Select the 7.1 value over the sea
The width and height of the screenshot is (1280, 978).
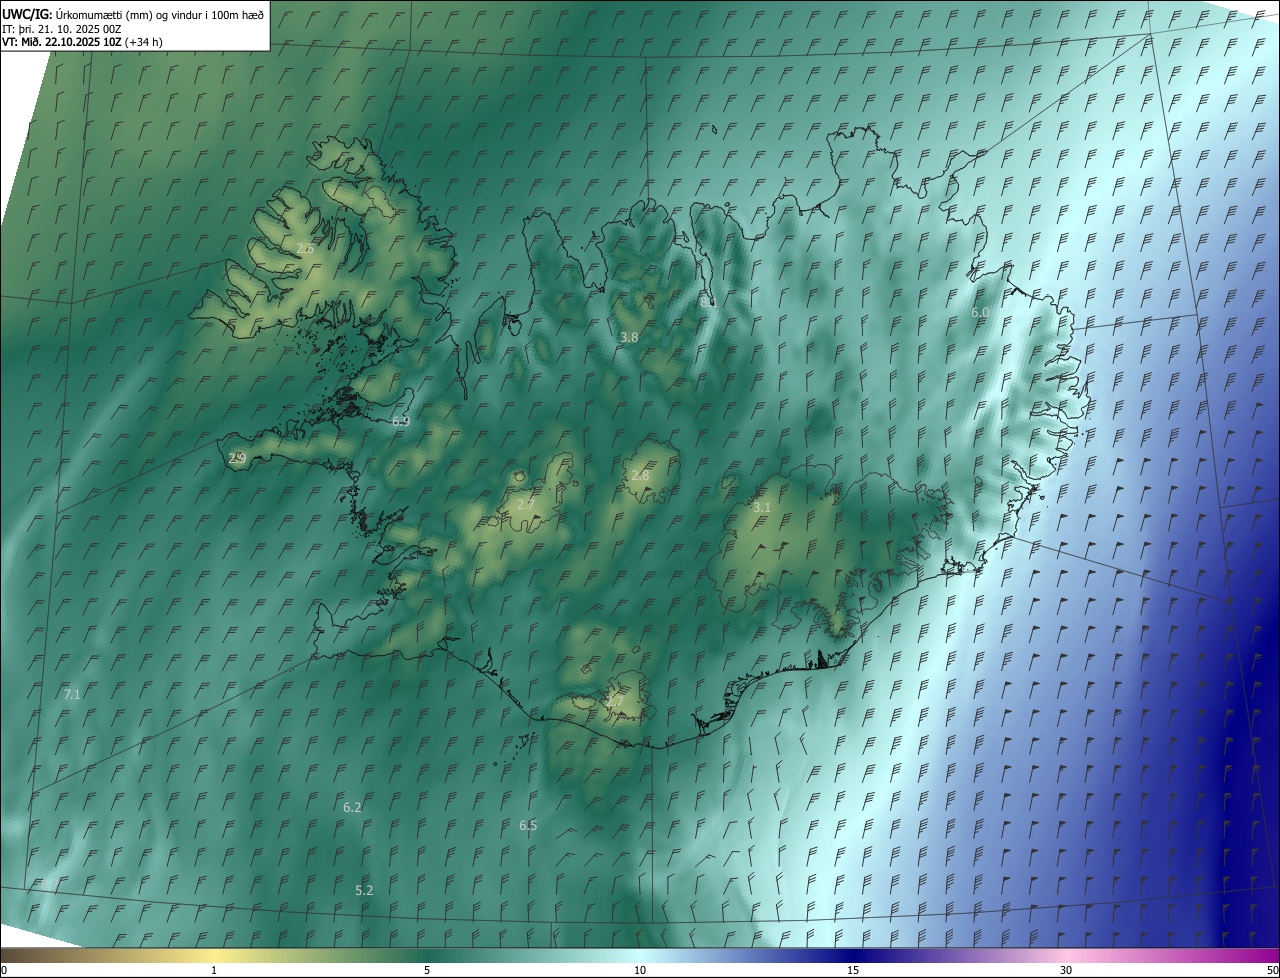coord(71,694)
